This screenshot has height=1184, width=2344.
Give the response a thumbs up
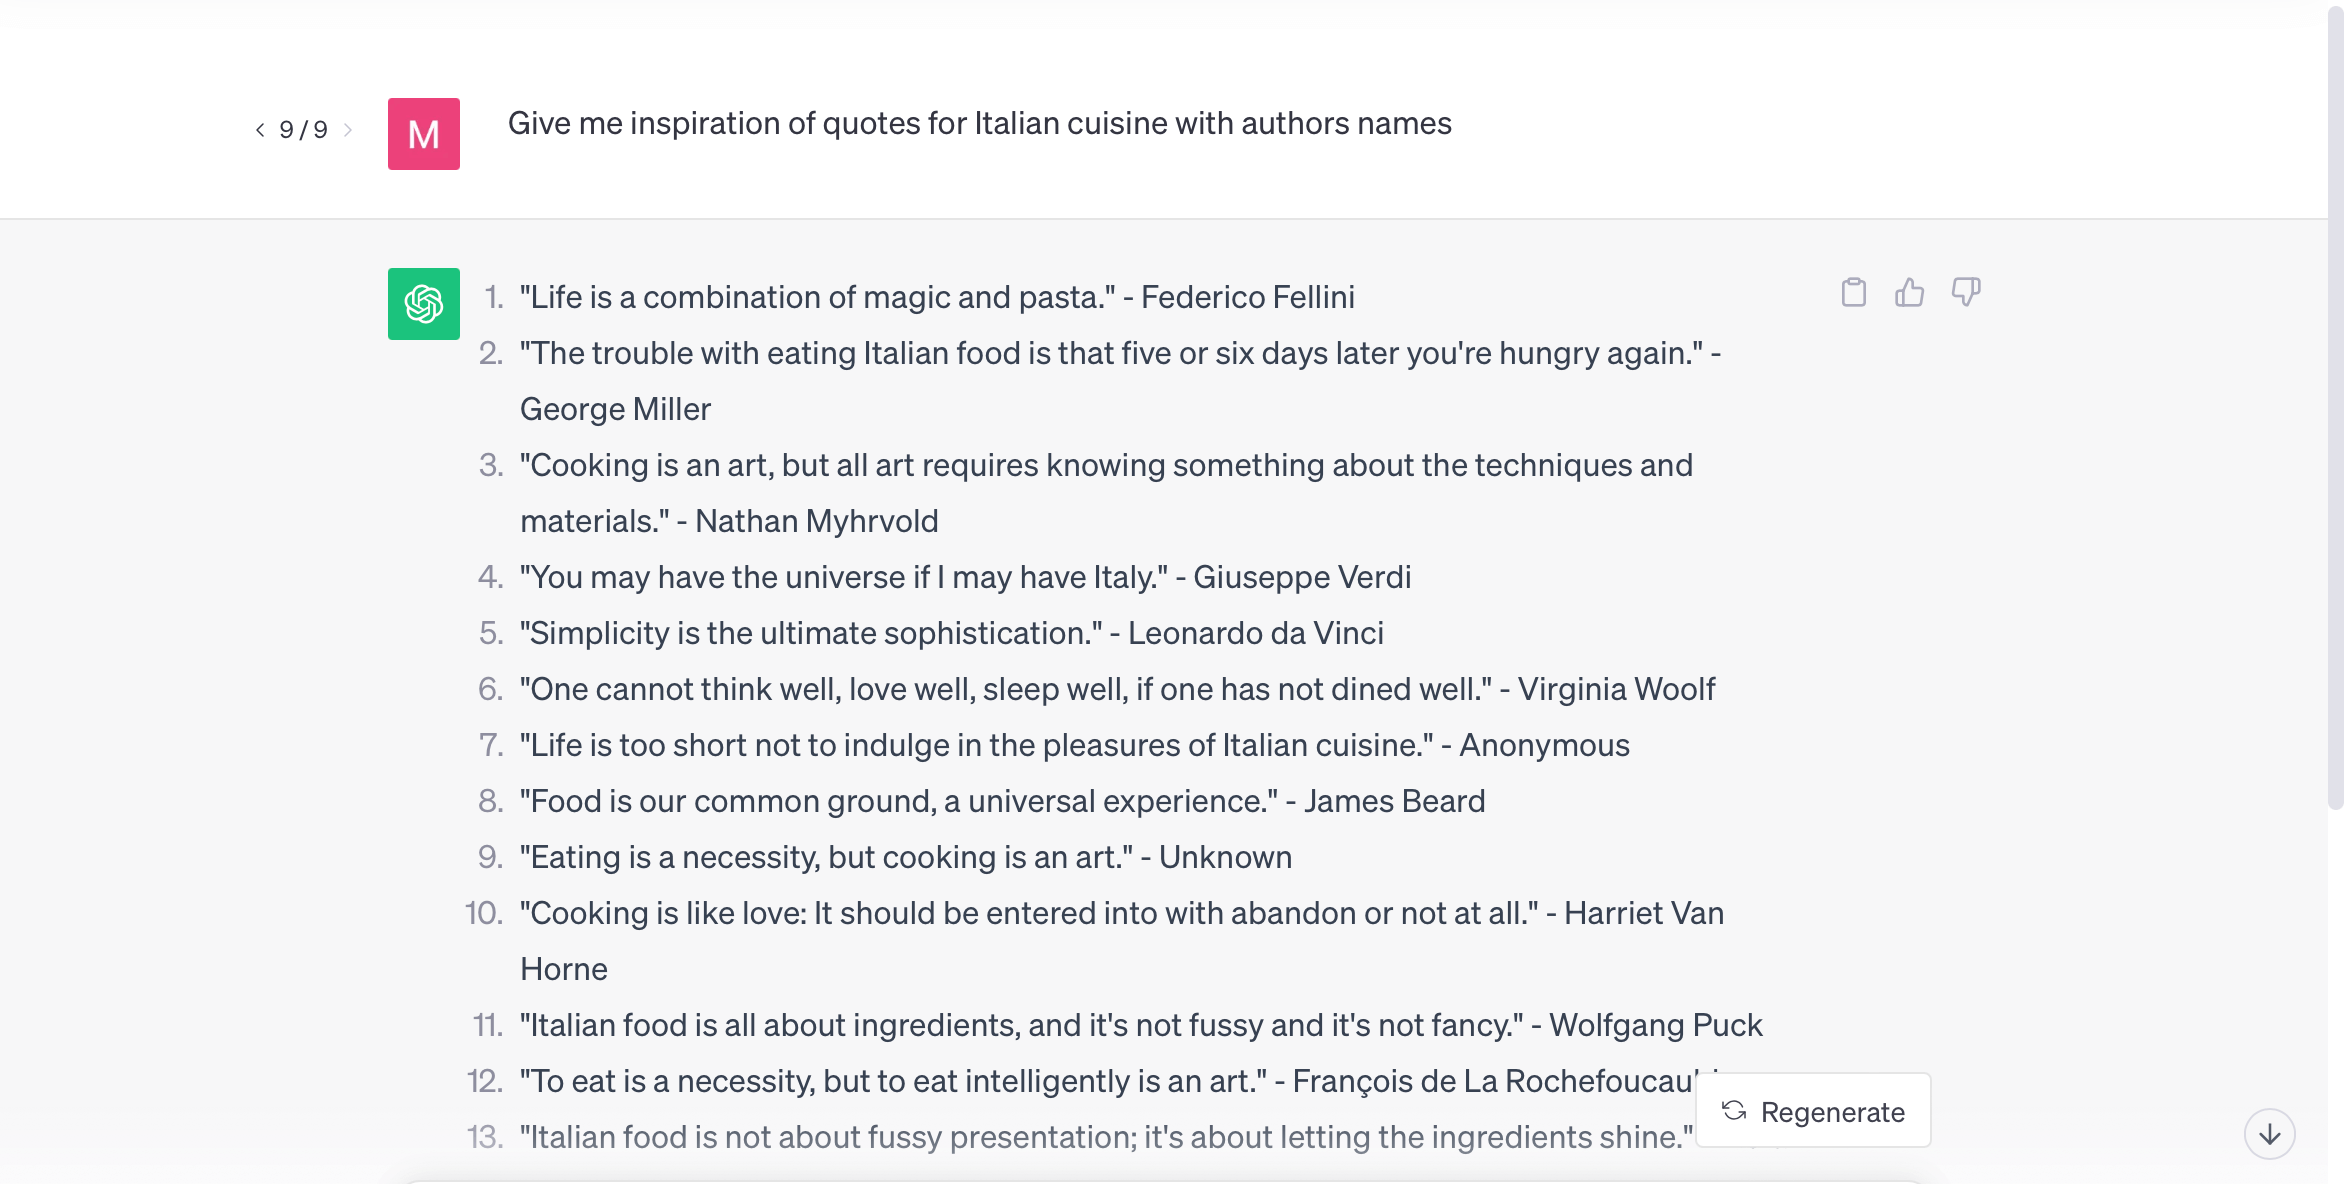click(x=1909, y=293)
